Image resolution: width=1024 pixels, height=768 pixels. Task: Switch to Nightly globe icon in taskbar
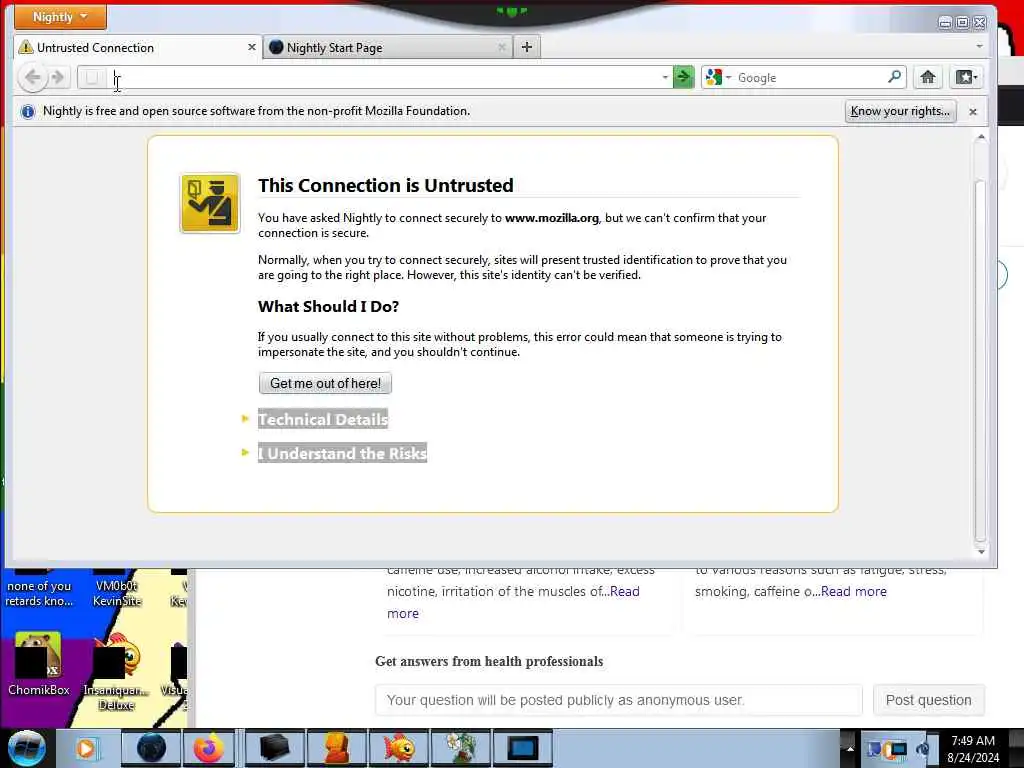(x=152, y=748)
